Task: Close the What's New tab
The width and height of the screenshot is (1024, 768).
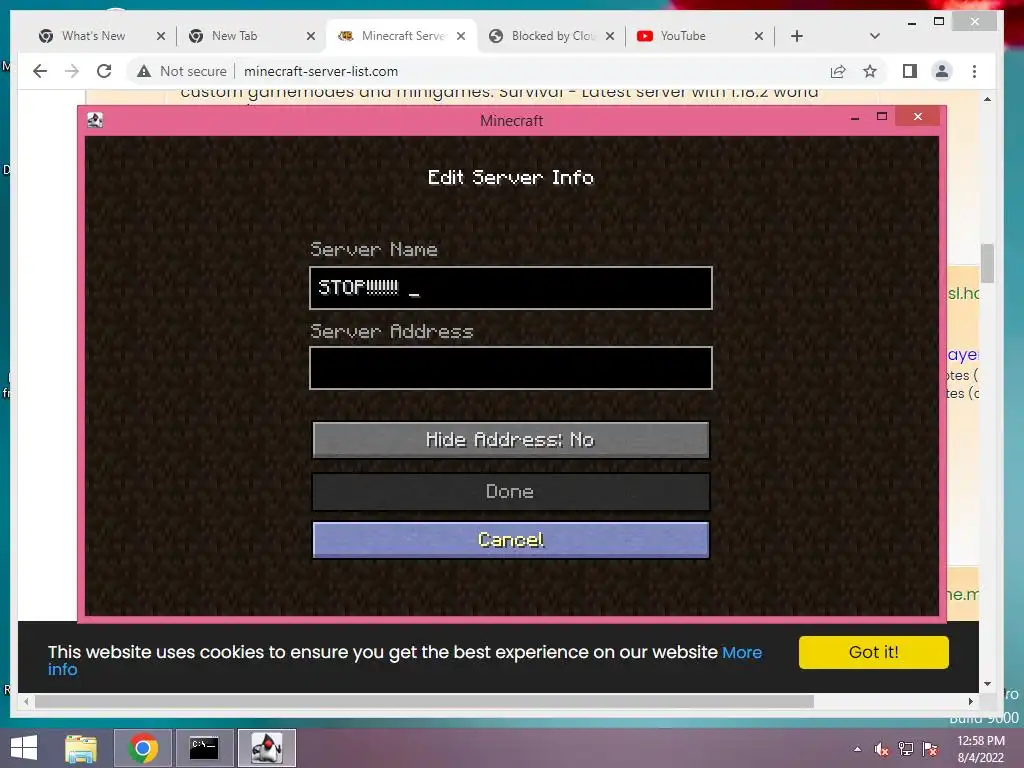Action: 161,36
